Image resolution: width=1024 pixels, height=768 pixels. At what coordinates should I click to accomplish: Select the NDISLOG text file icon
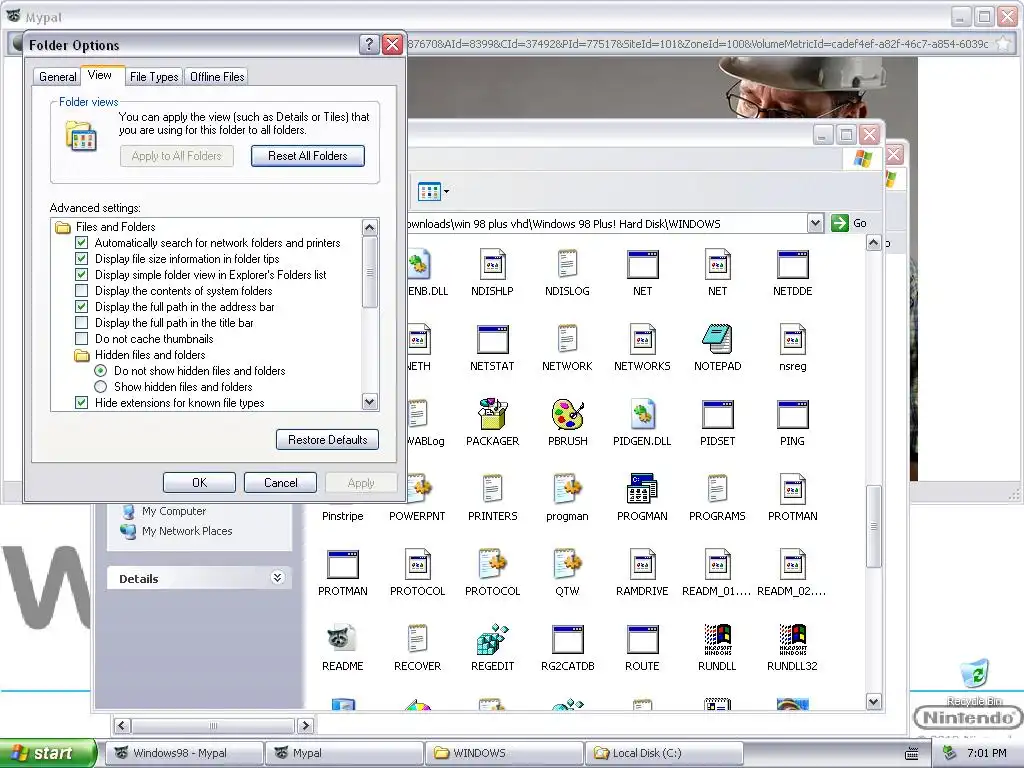568,264
